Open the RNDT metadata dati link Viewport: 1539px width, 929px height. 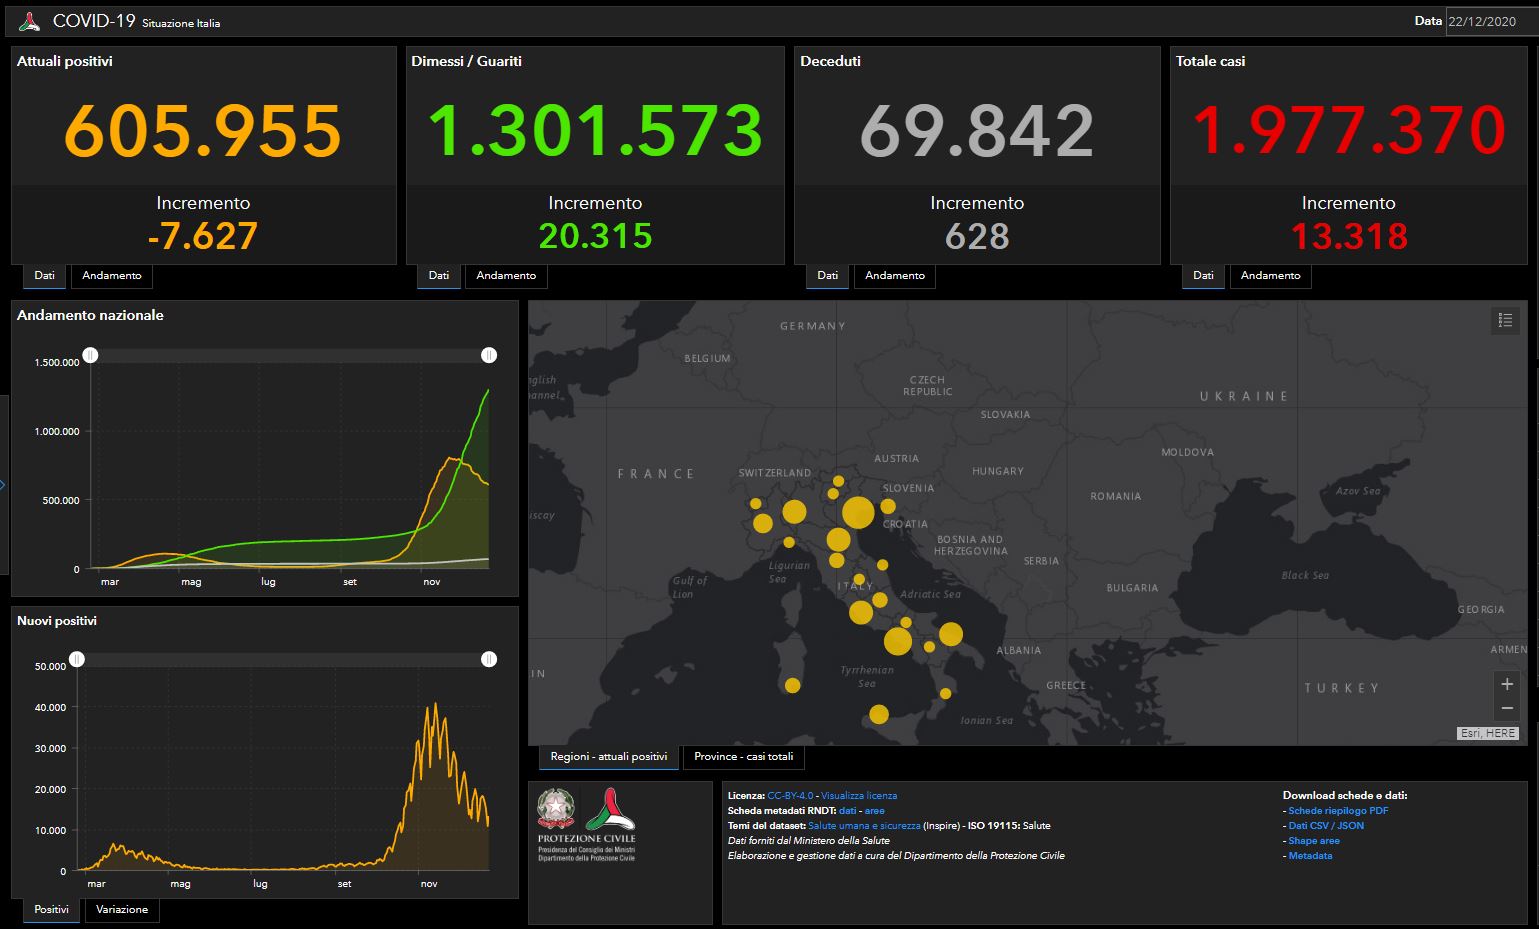[x=847, y=811]
